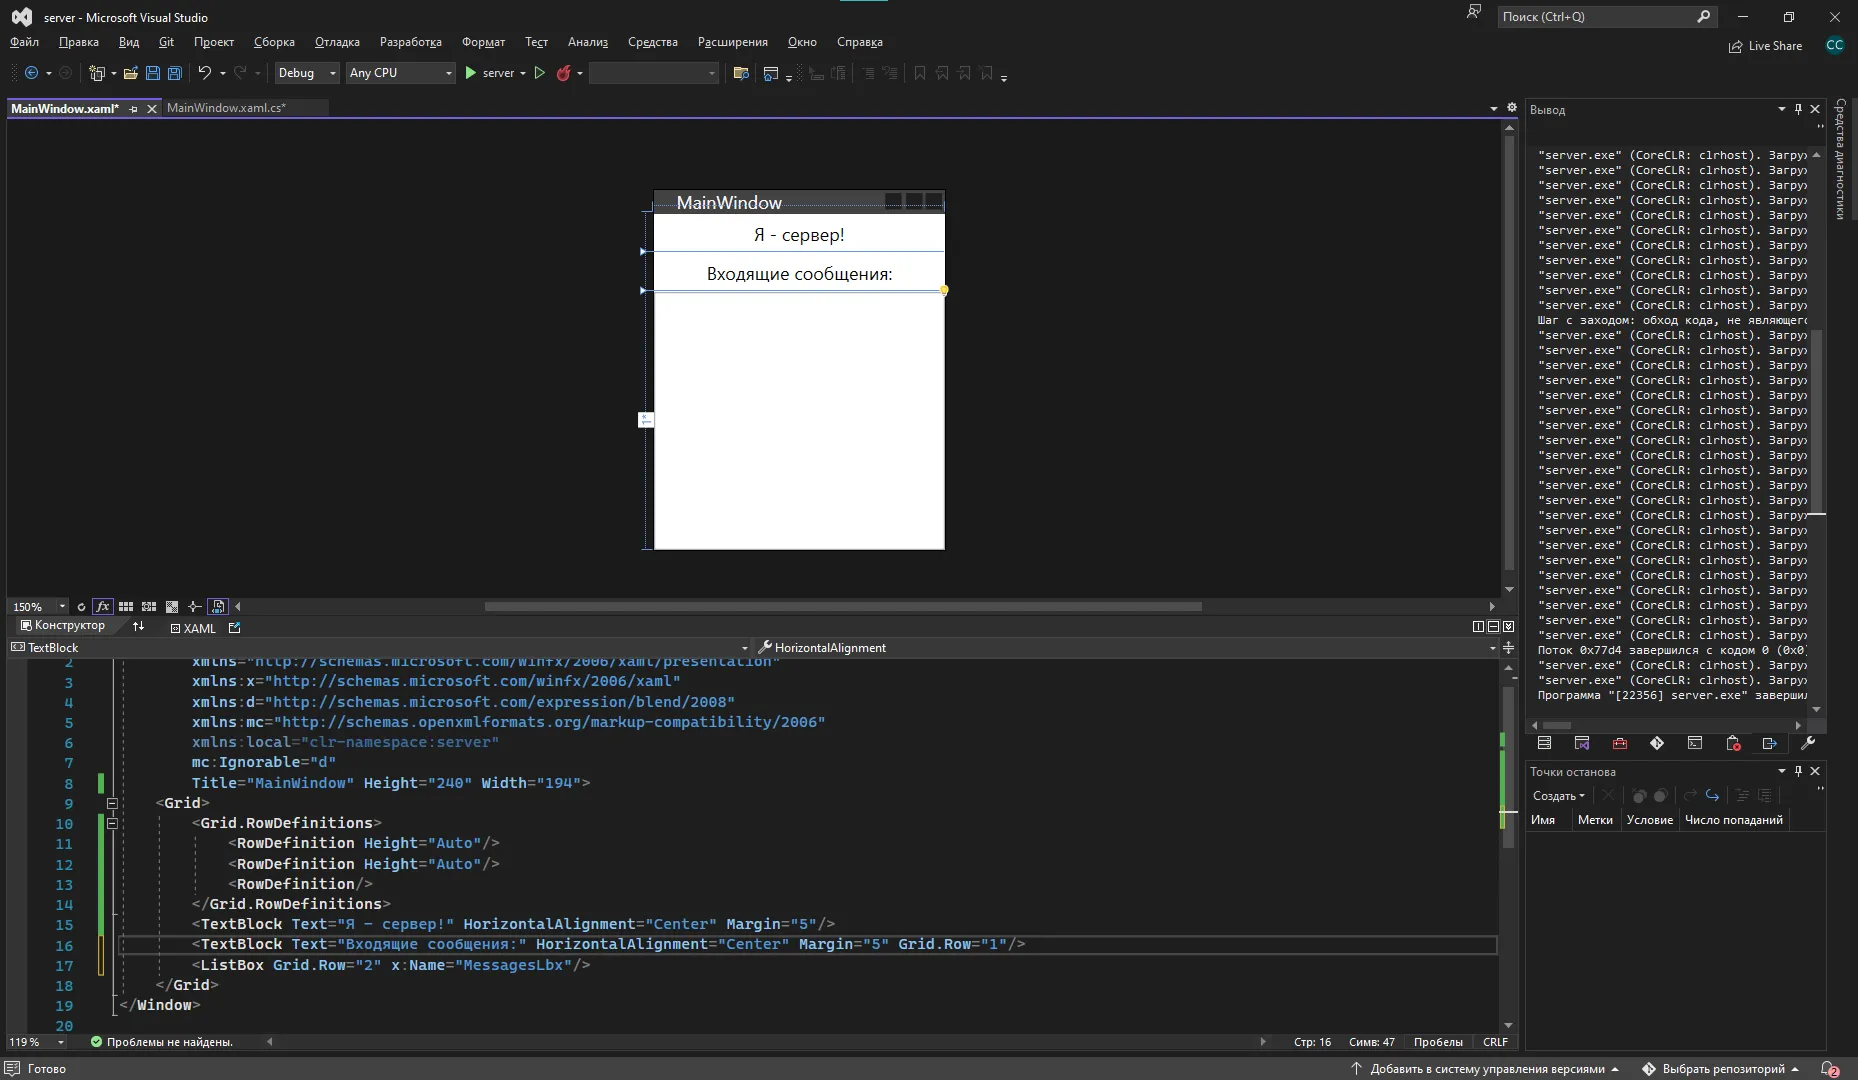
Task: Click the clipboard with red error icon
Action: 1734,743
